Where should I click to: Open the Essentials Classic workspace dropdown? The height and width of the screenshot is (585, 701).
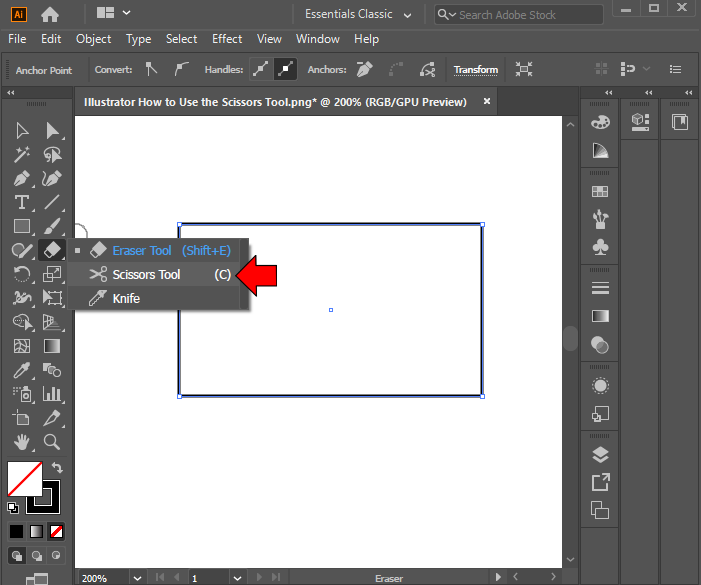(x=362, y=14)
